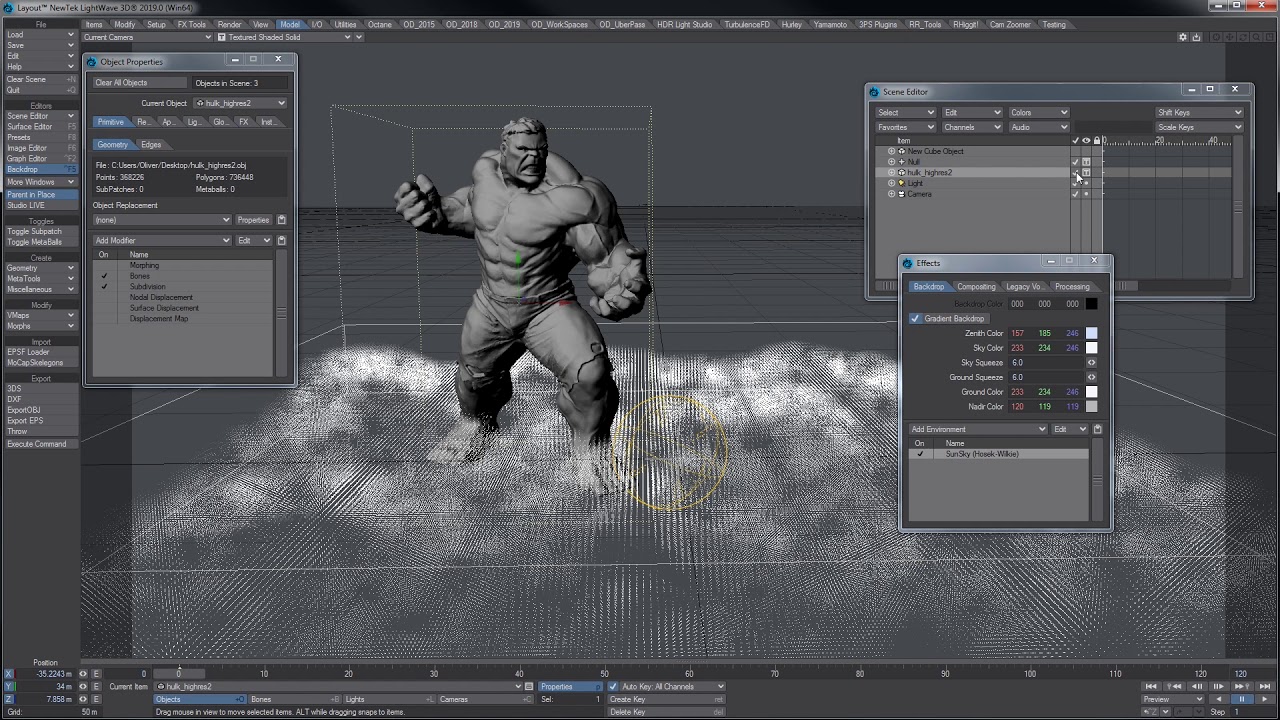Open the Add Environment dropdown

pyautogui.click(x=977, y=429)
